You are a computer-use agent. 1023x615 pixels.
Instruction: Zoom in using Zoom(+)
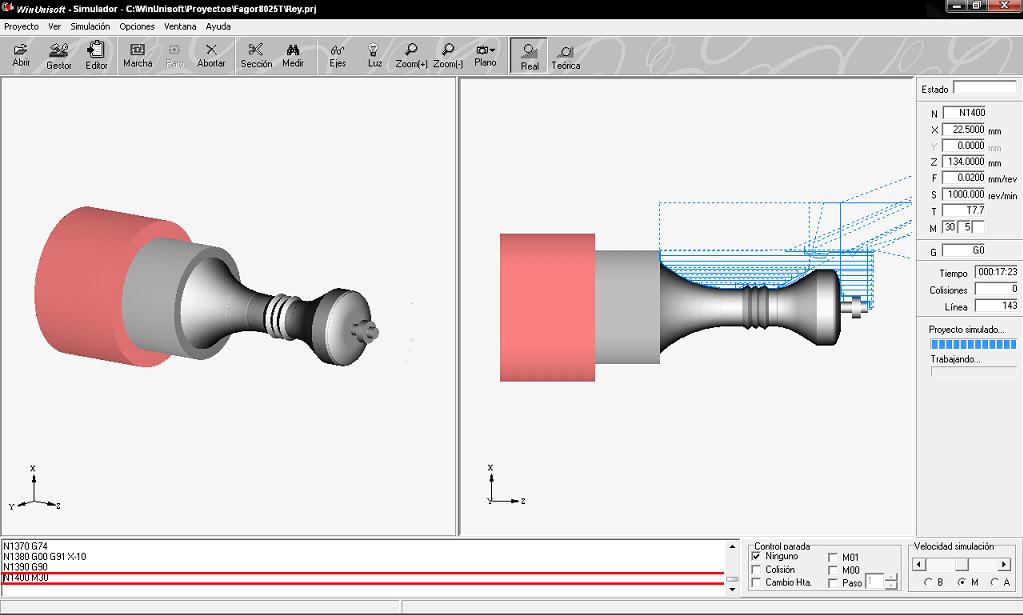tap(409, 55)
